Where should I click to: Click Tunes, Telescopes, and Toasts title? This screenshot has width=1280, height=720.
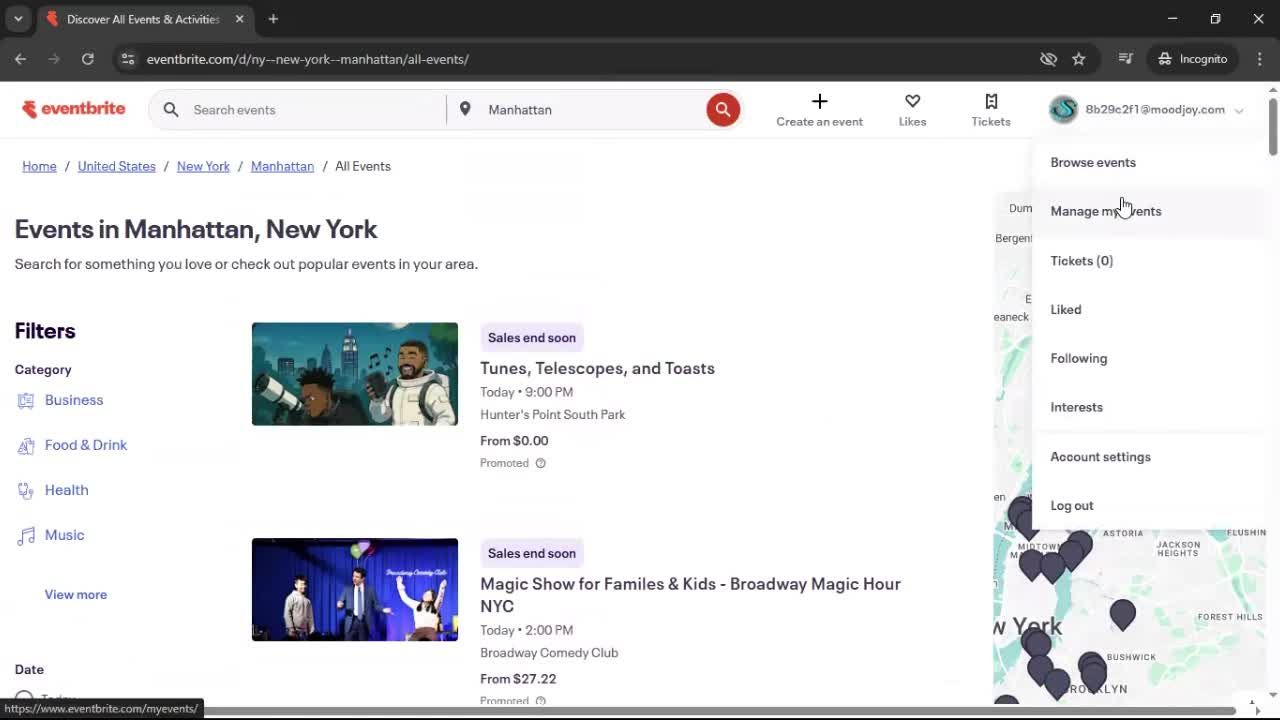click(597, 368)
